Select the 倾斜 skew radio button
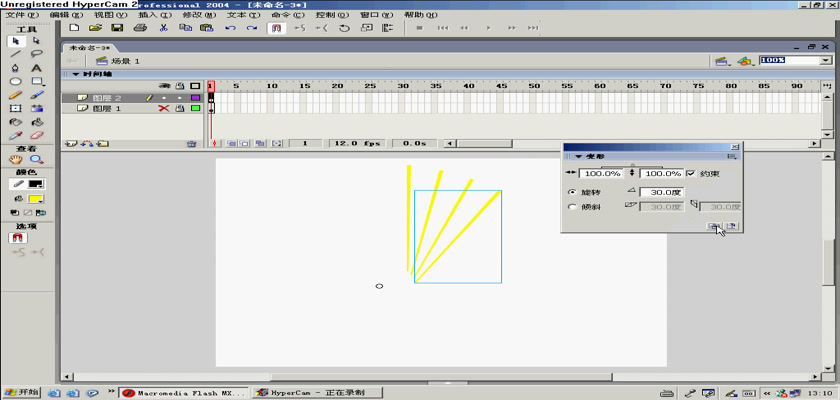This screenshot has width=840, height=400. point(572,207)
